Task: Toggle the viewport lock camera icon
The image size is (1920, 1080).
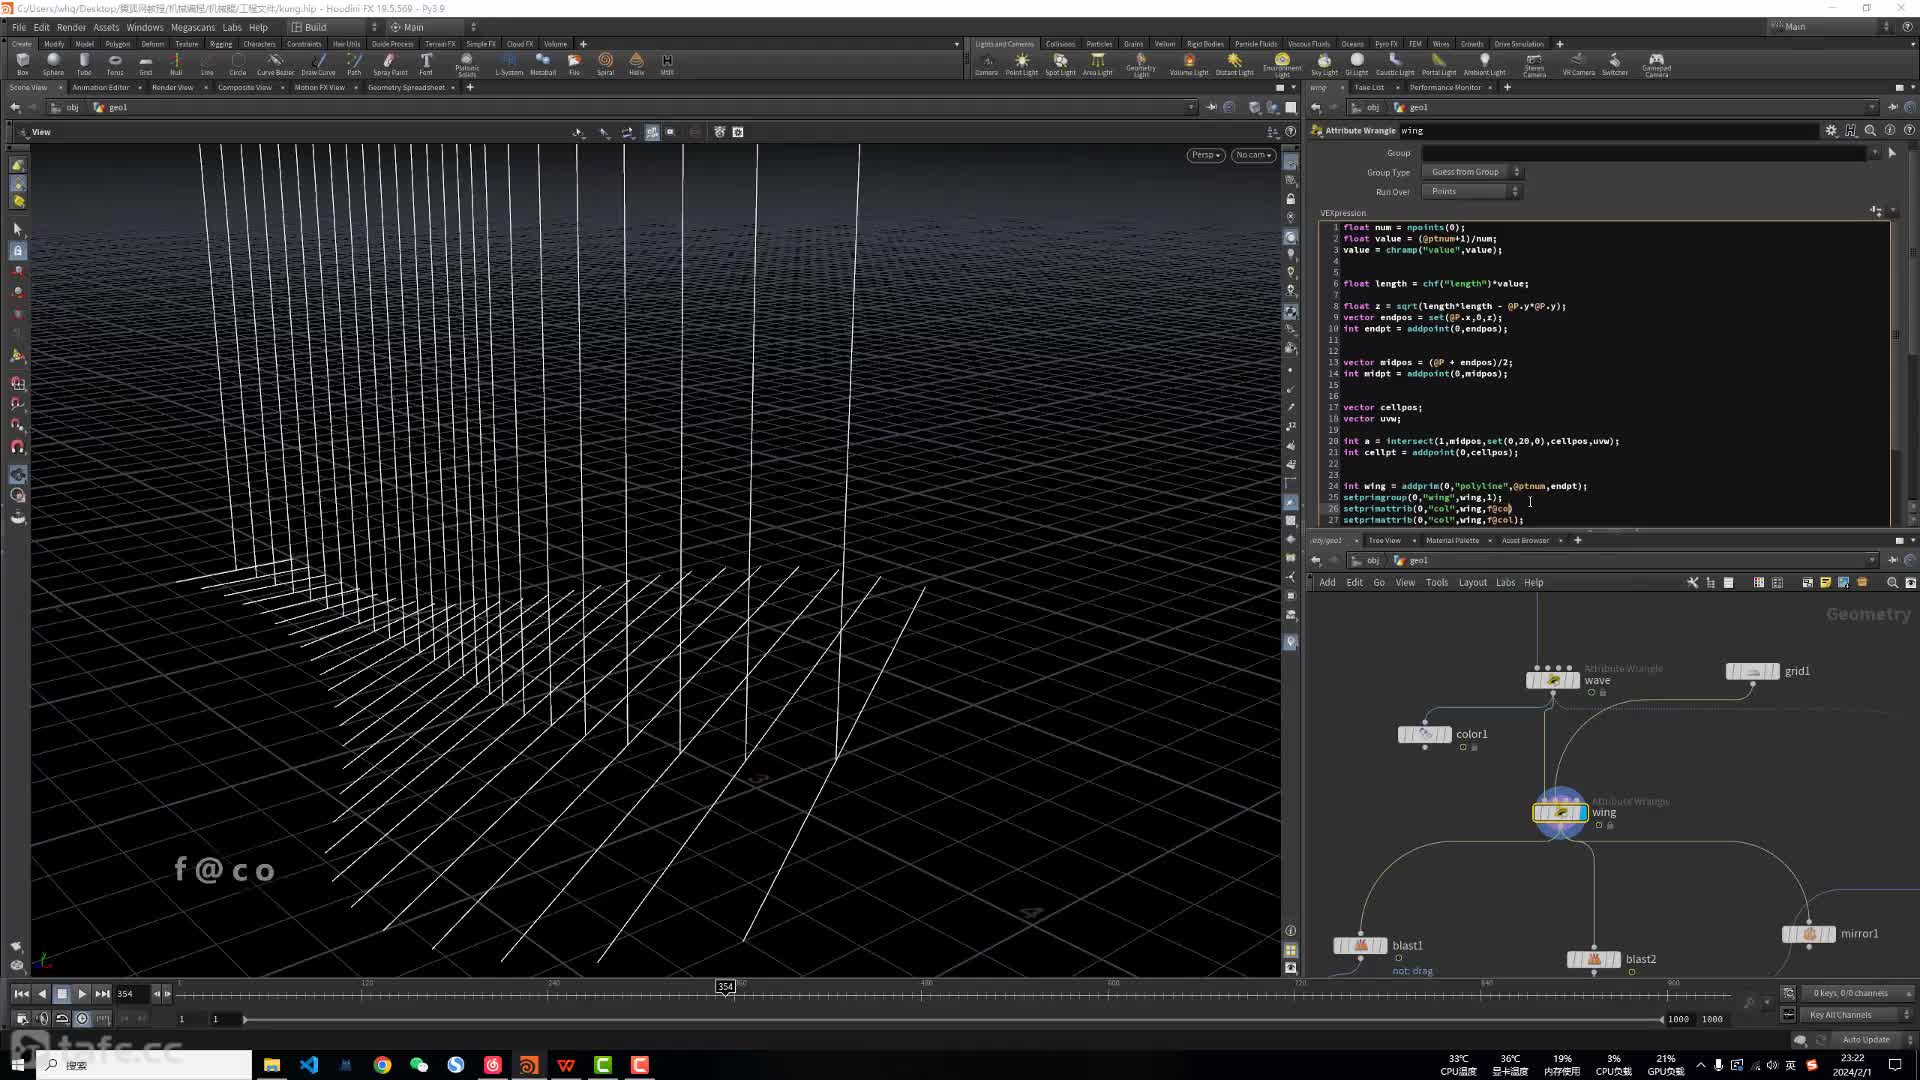Action: point(1291,199)
